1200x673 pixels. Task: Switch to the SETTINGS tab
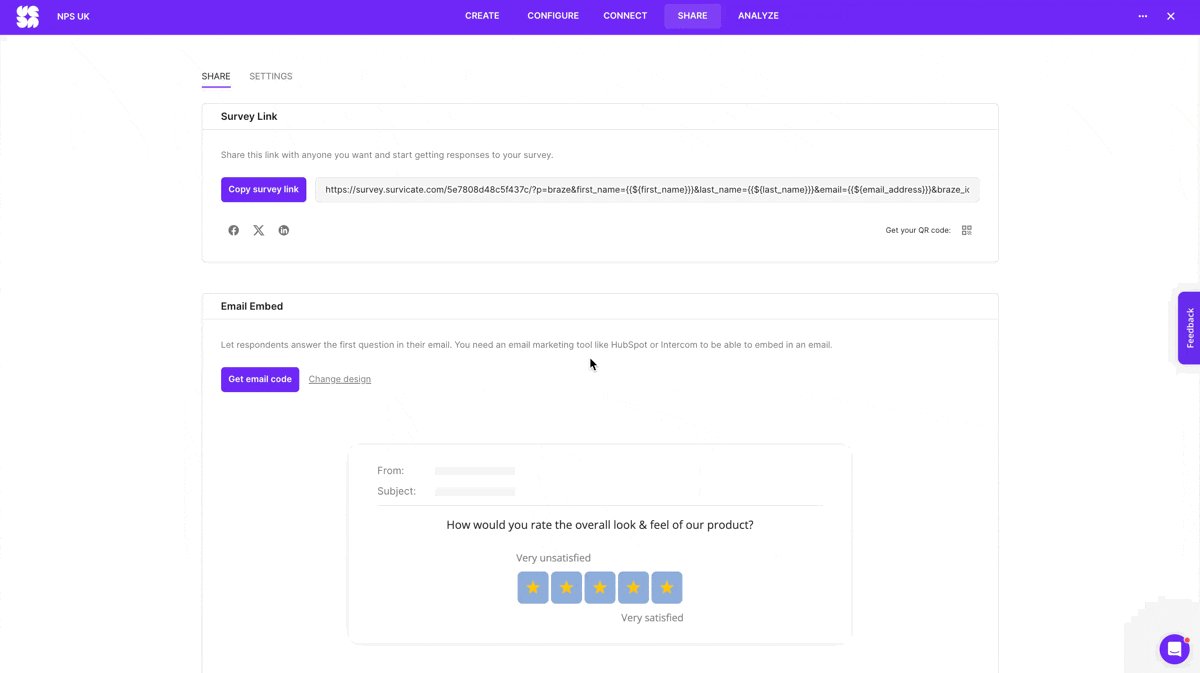pyautogui.click(x=270, y=76)
